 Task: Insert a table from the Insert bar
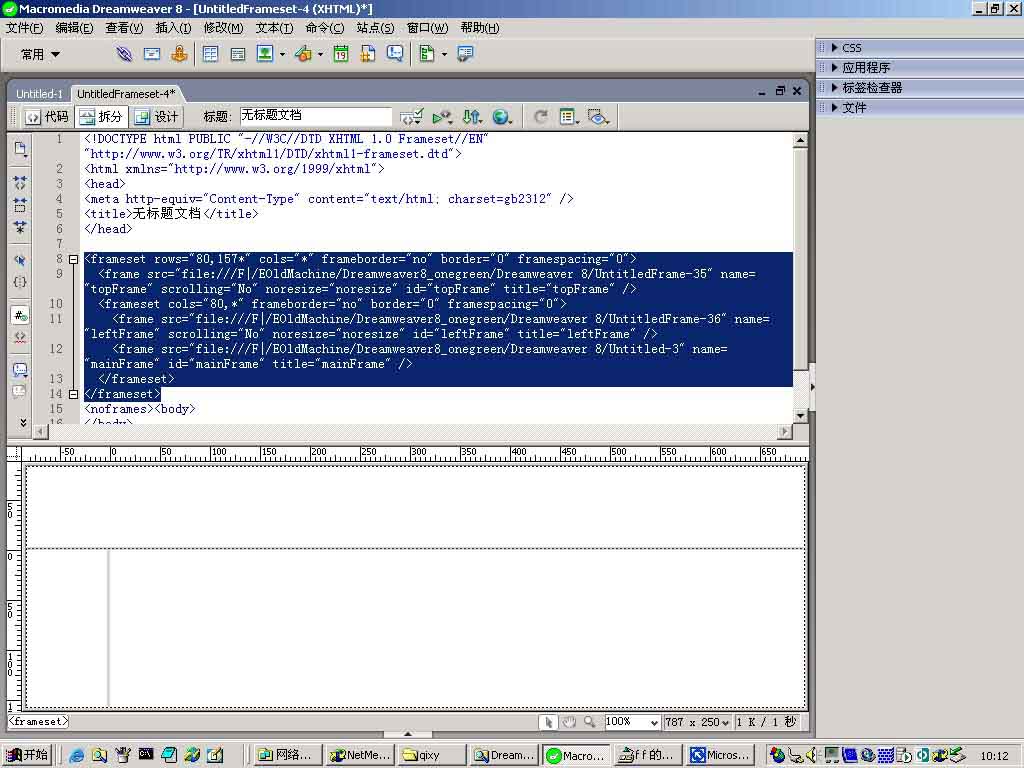[210, 54]
